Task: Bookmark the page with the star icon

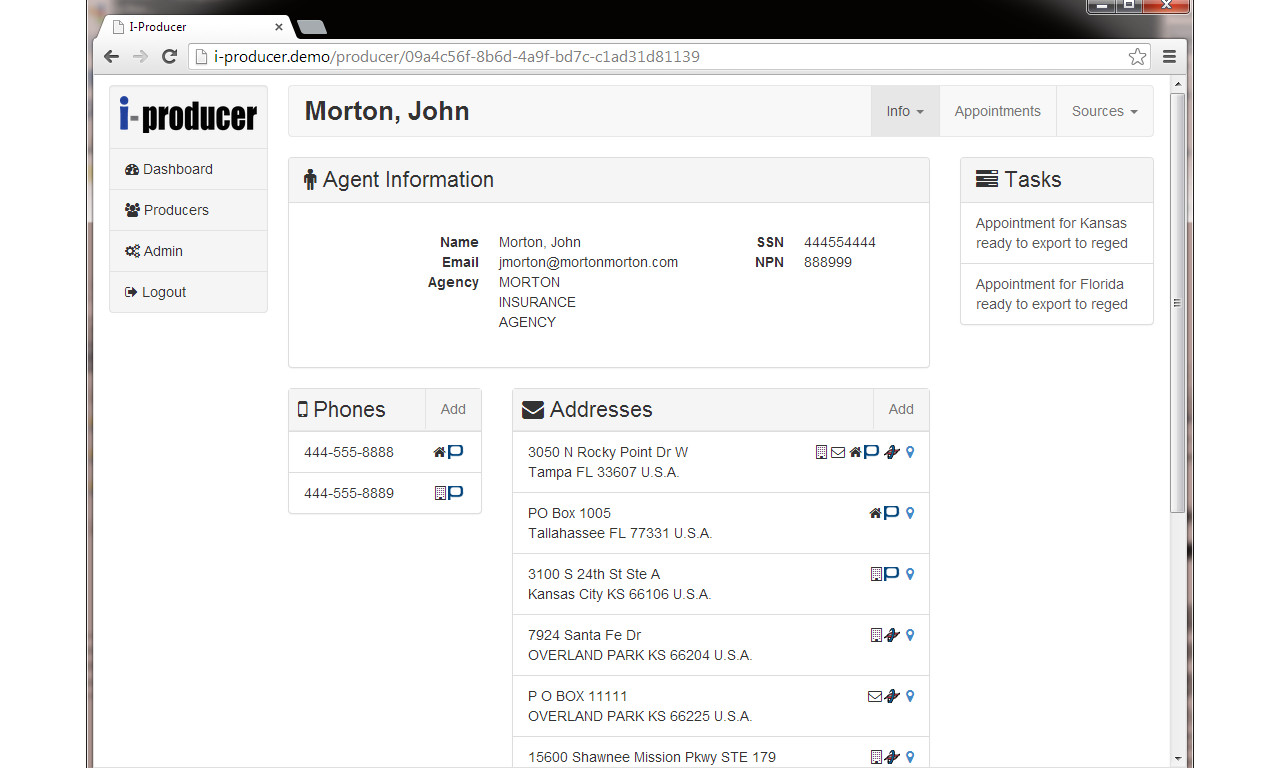Action: pos(1137,57)
